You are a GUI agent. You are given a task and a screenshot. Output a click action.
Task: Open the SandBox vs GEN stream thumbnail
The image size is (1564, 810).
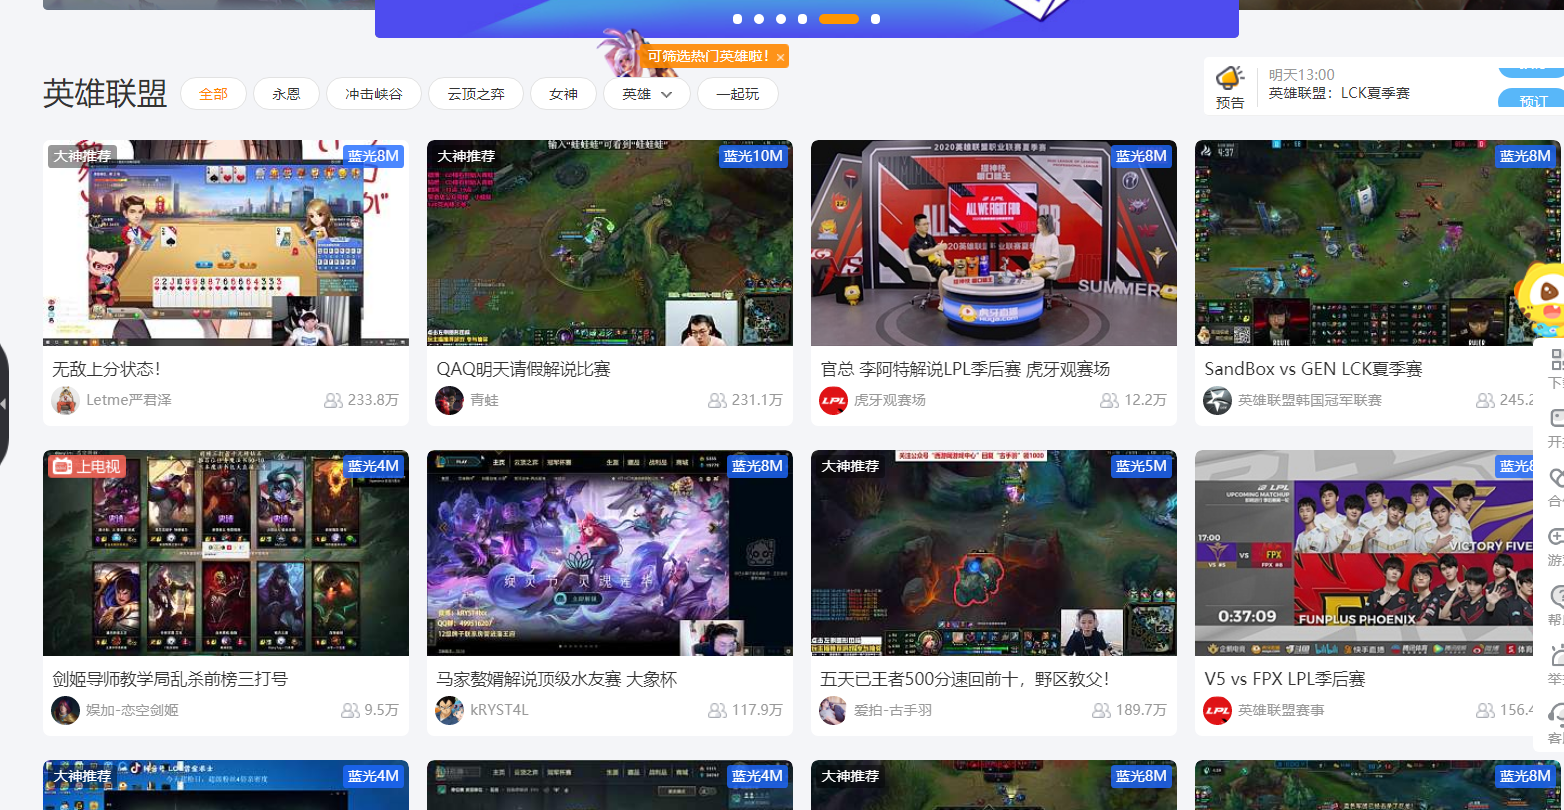tap(1378, 243)
